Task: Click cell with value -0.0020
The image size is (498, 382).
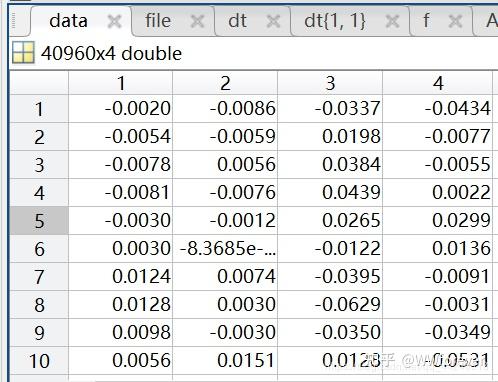Action: pos(121,109)
